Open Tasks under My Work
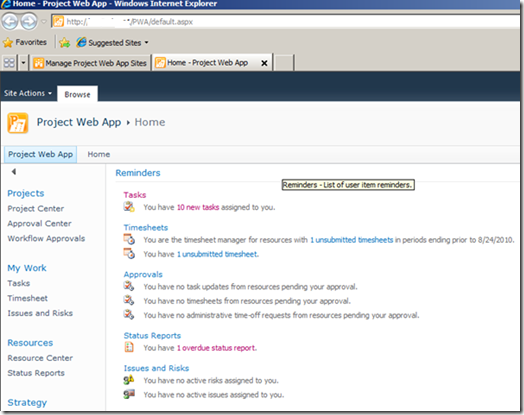This screenshot has width=524, height=415. coord(19,283)
